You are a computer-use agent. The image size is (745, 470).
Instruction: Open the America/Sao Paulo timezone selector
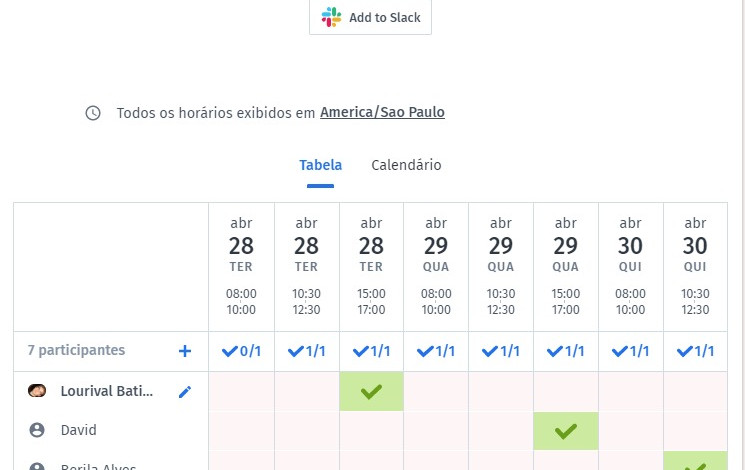tap(382, 113)
